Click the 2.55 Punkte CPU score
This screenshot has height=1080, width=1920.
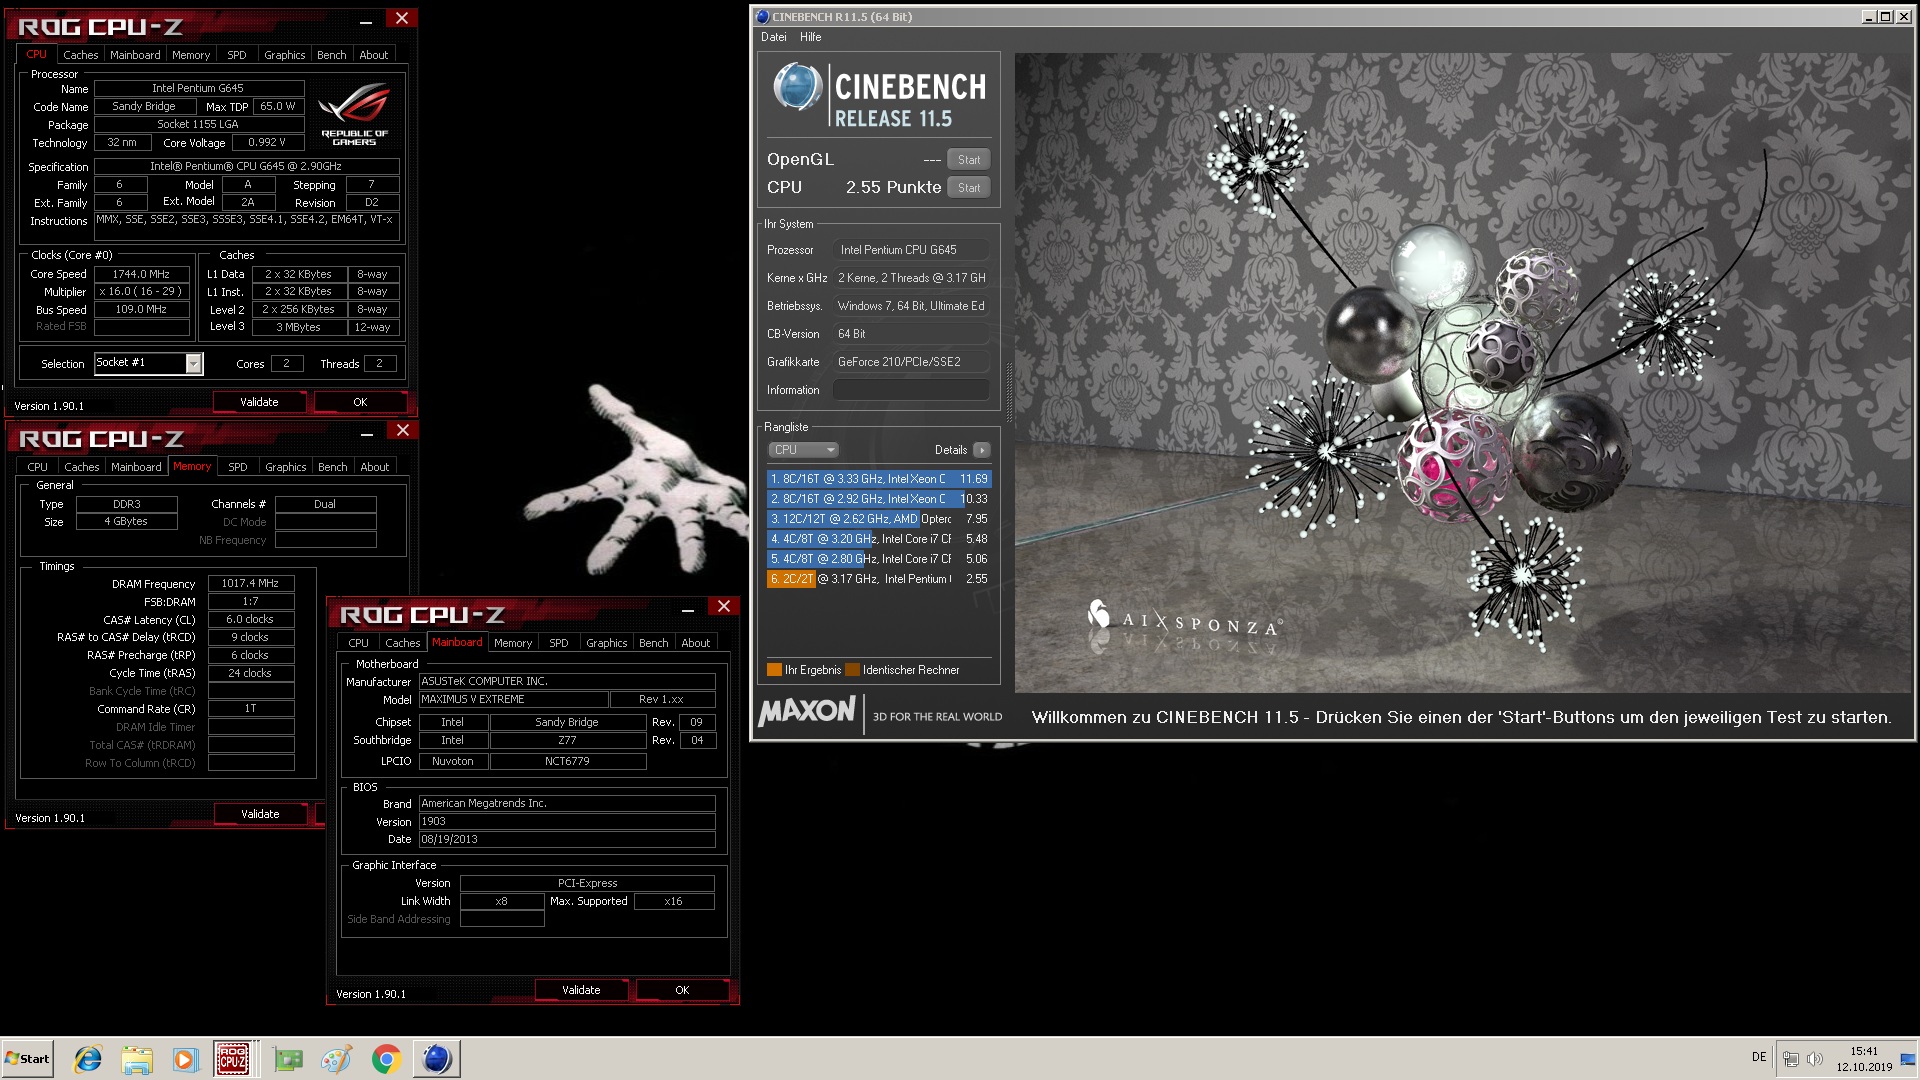pos(893,188)
